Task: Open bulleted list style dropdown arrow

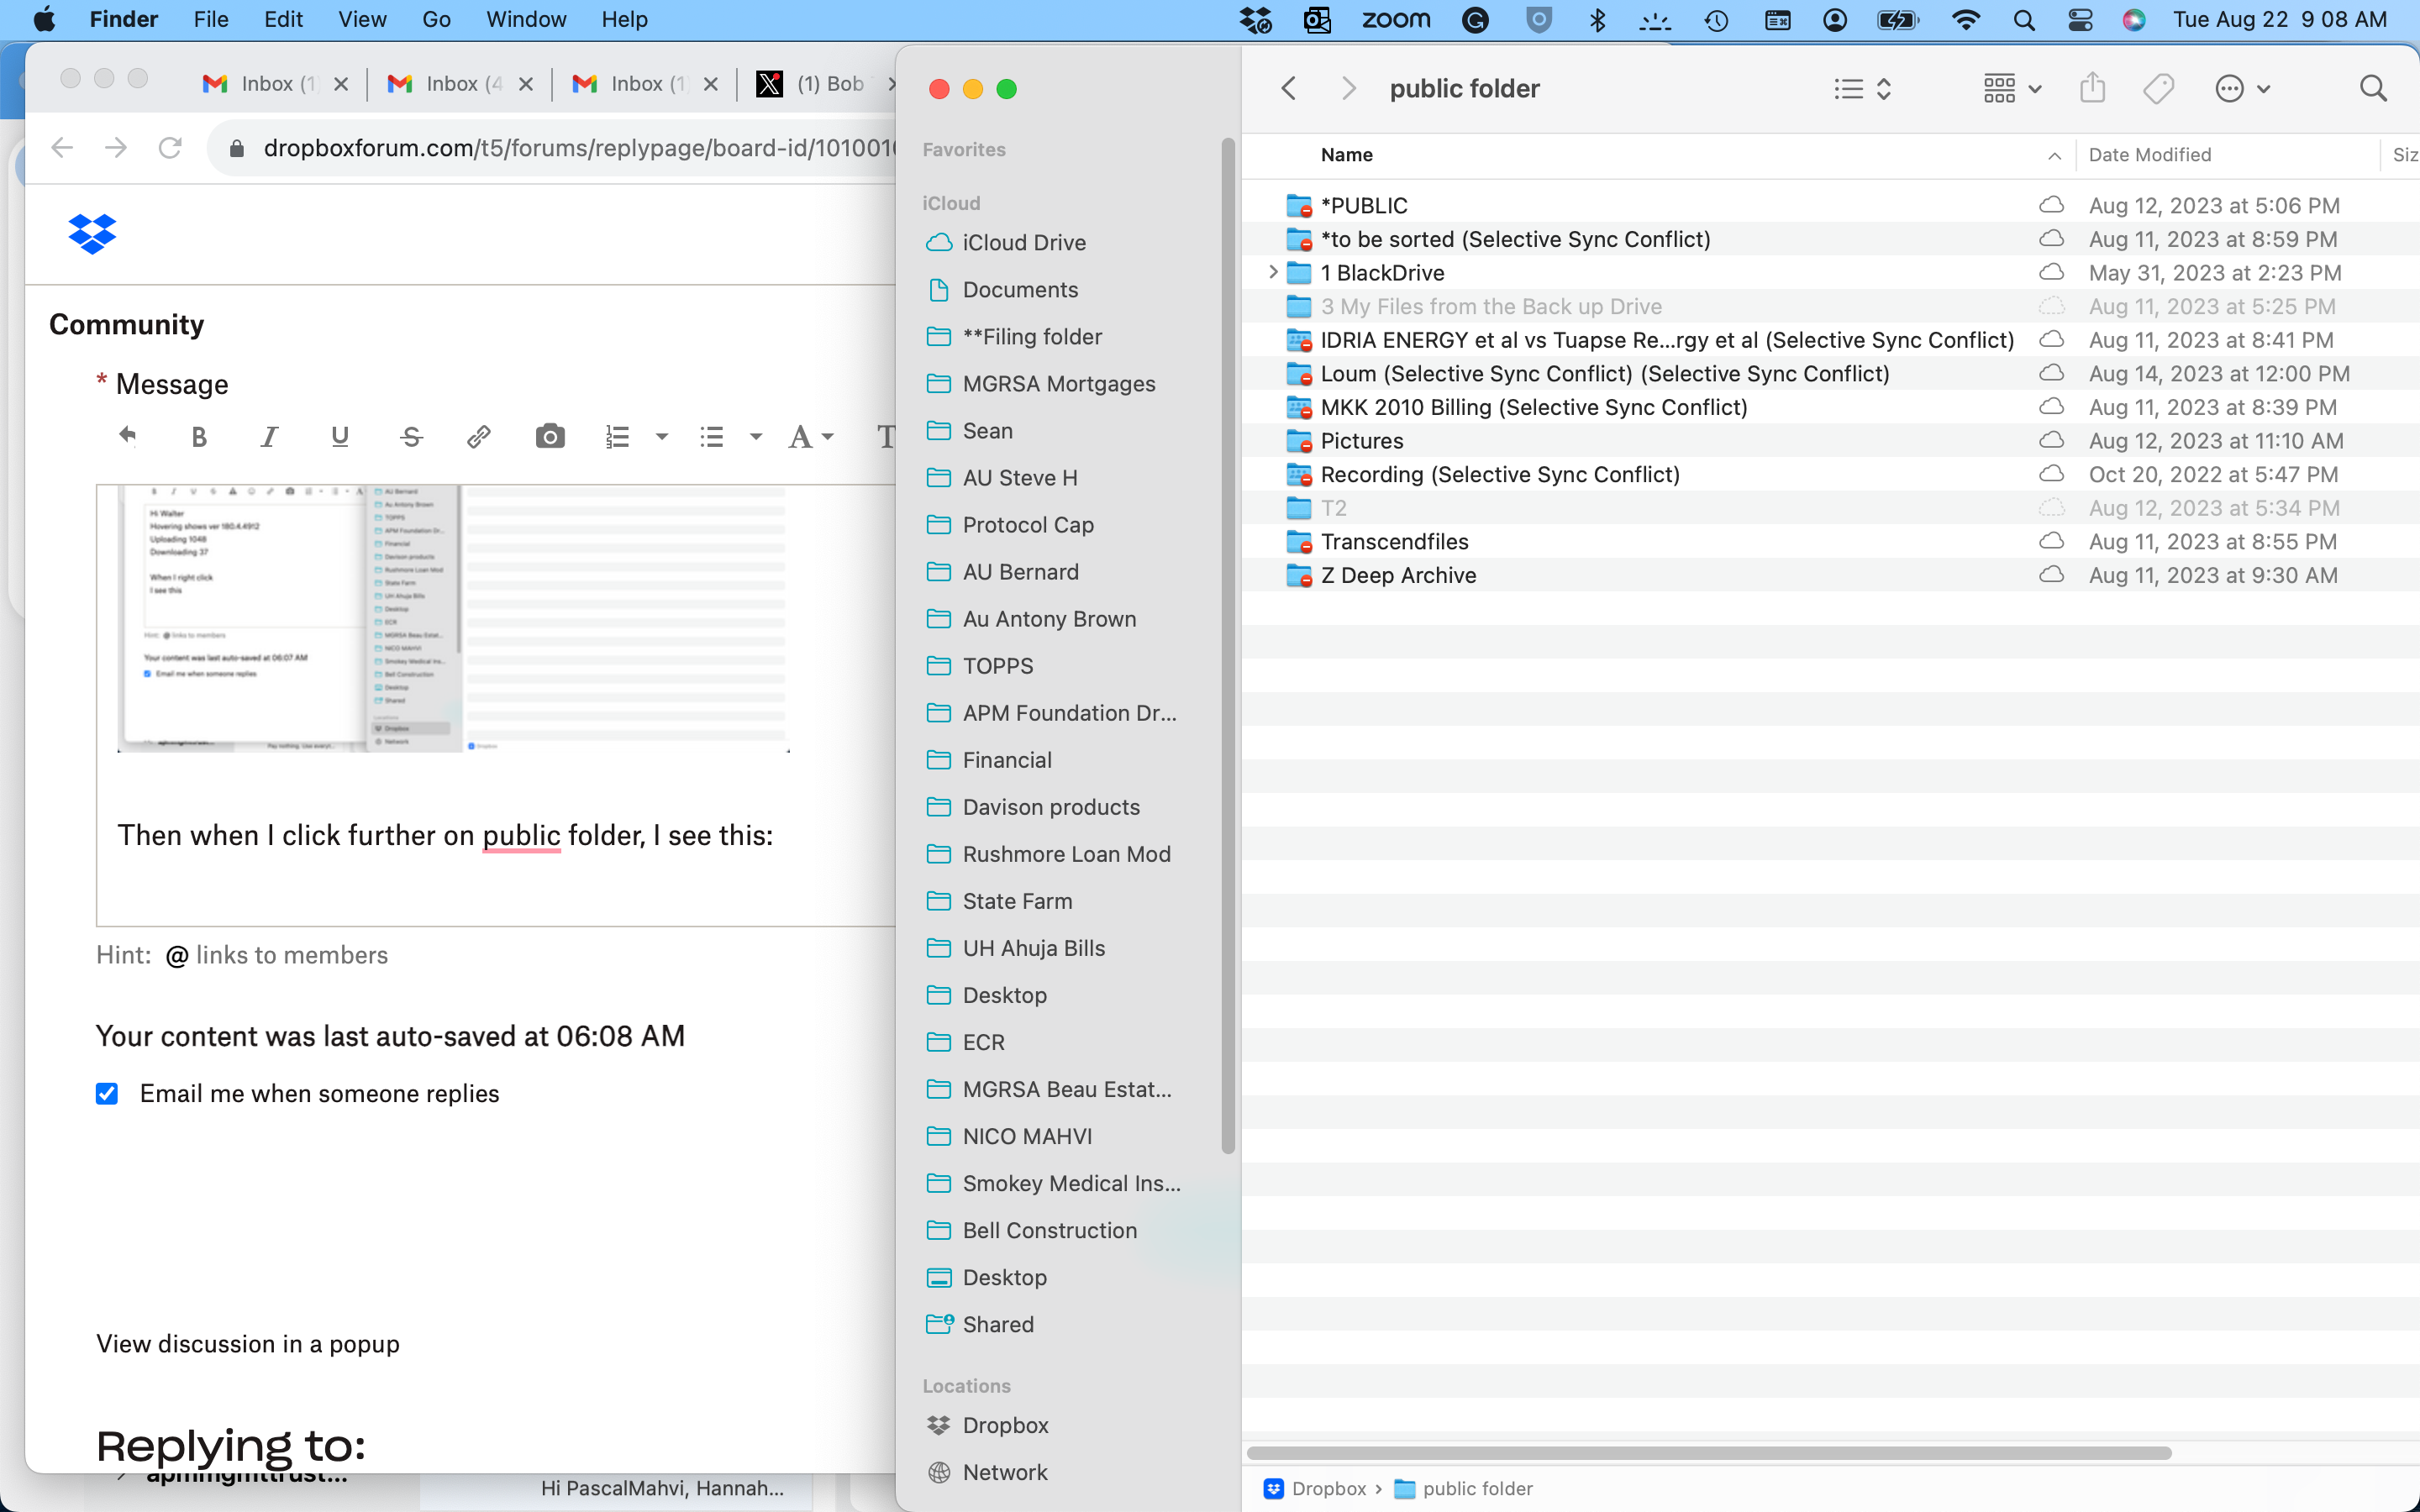Action: pos(756,437)
